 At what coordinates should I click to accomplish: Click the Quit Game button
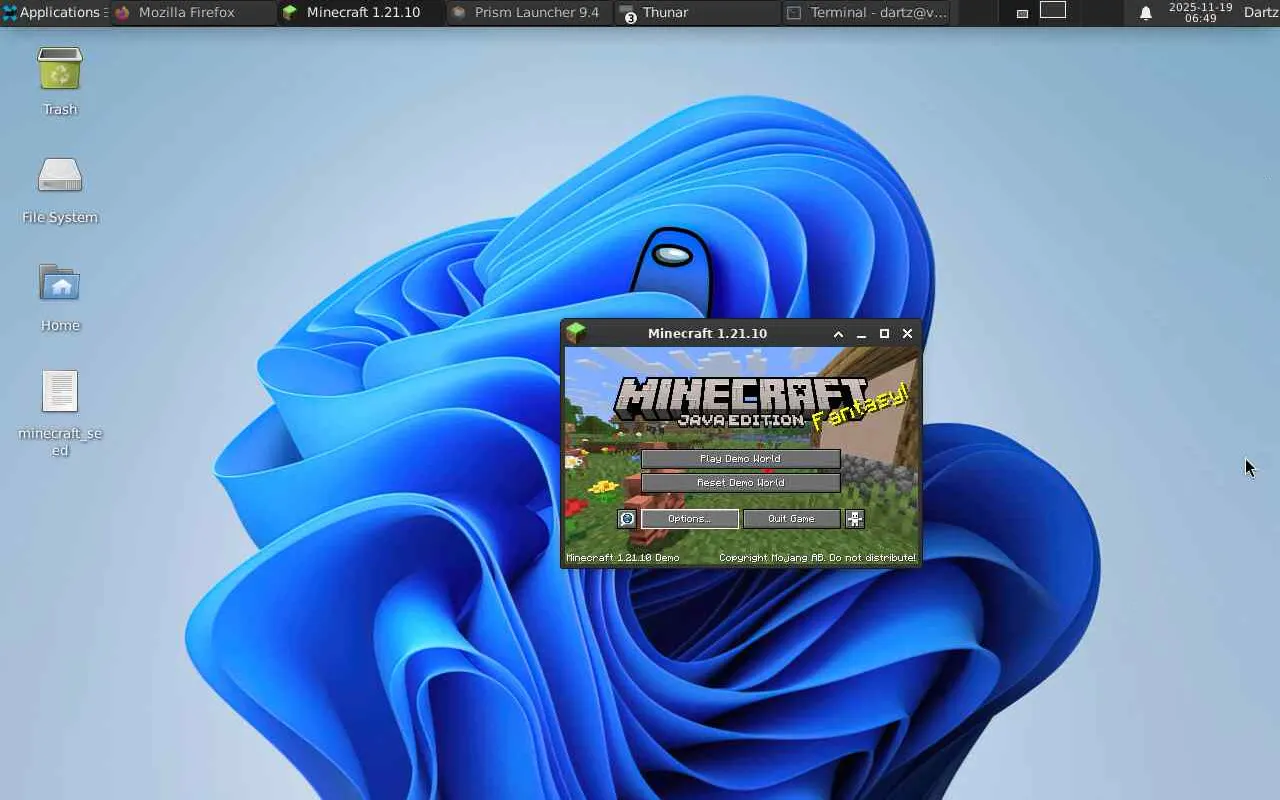(x=791, y=519)
